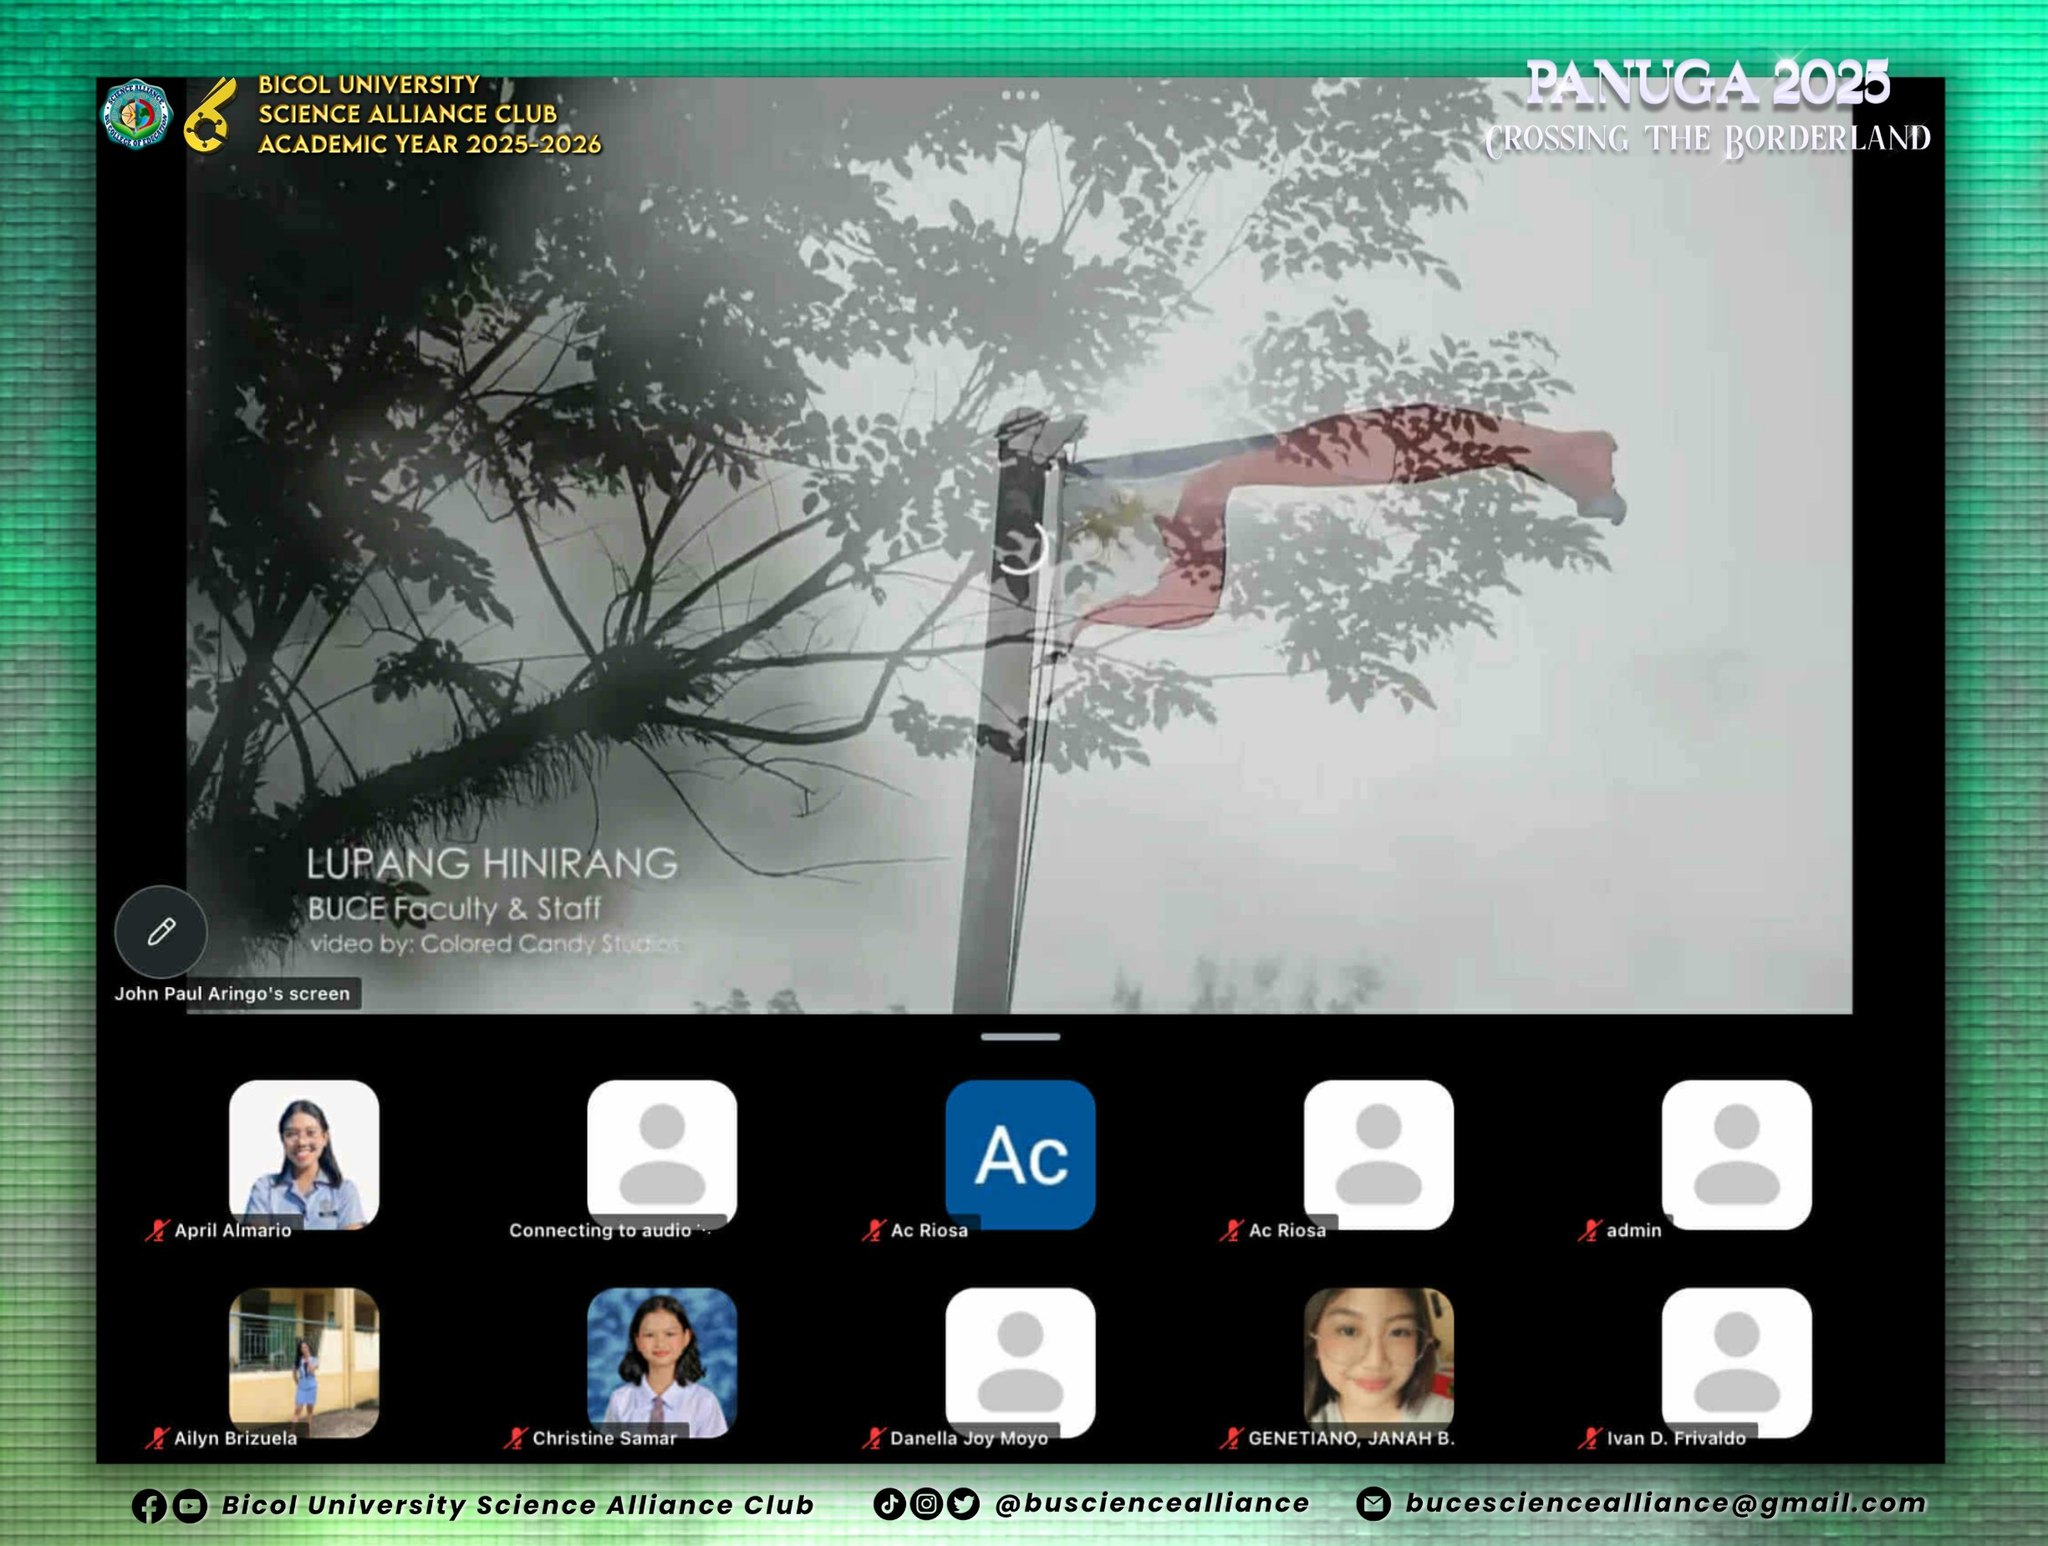Viewport: 2048px width, 1546px height.
Task: Click the drag handle bar below shared screen
Action: [1020, 1037]
